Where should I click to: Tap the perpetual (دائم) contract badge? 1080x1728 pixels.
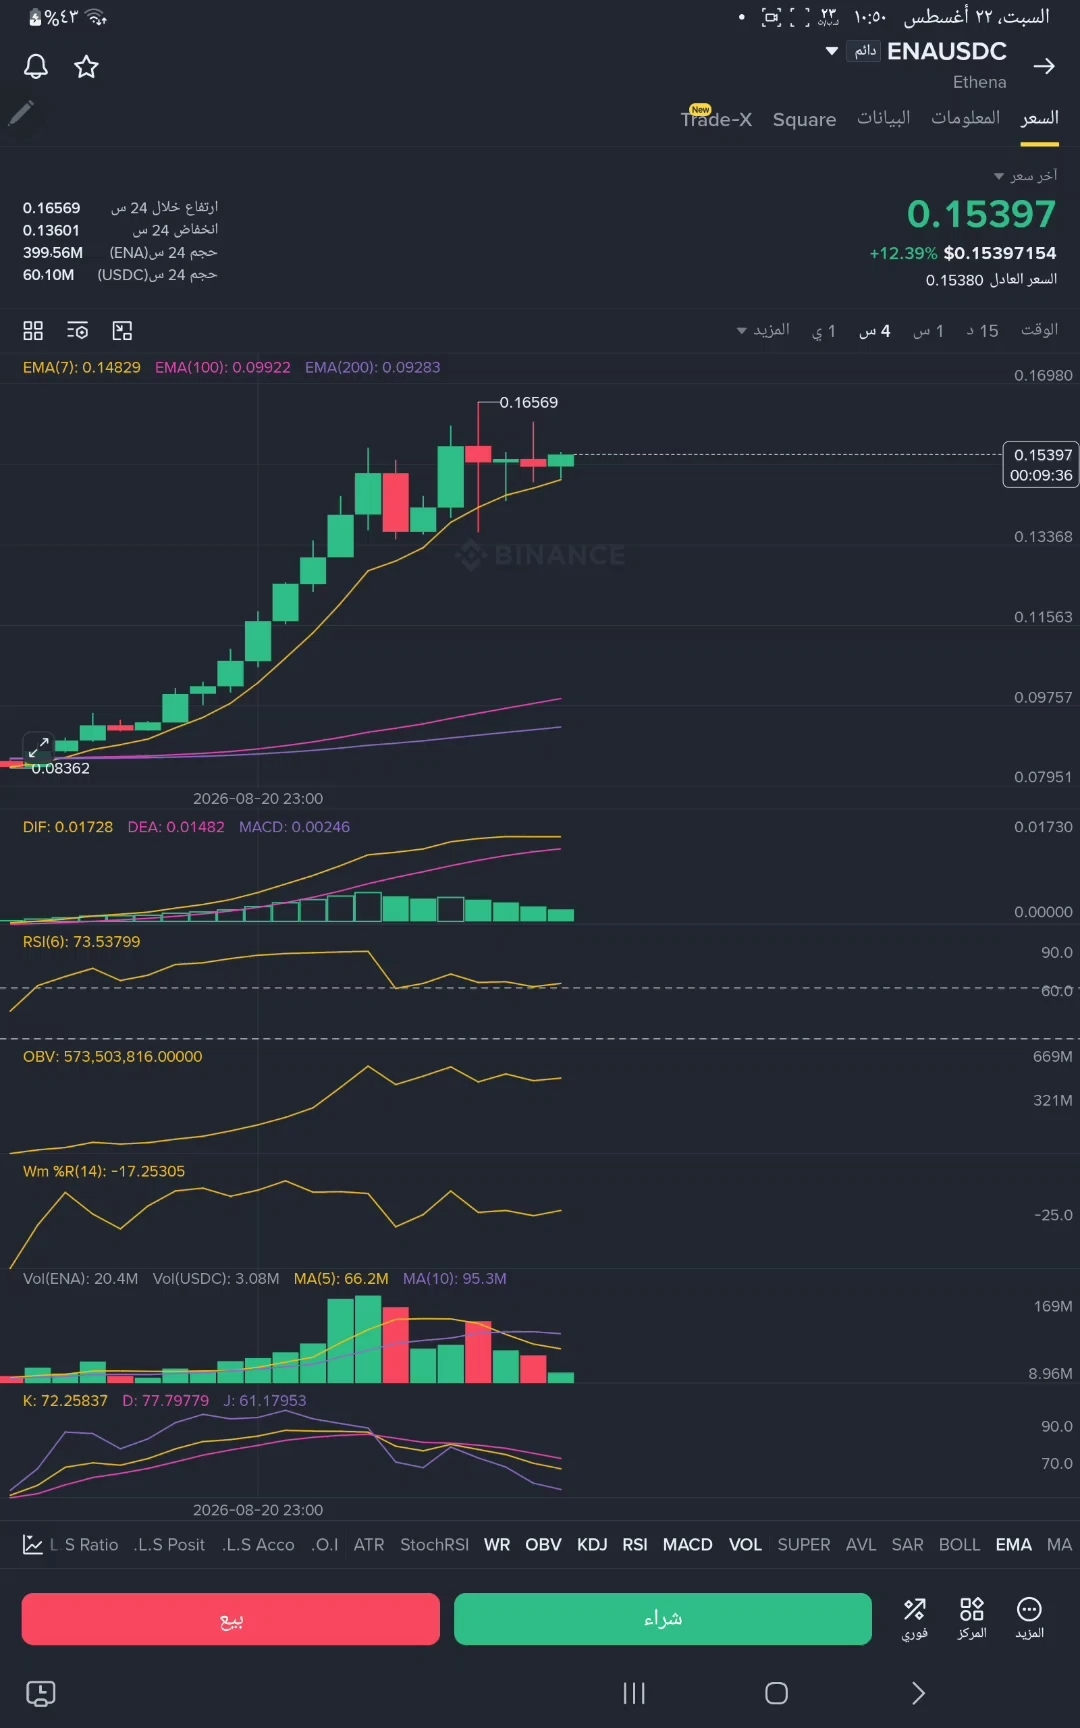(x=864, y=51)
